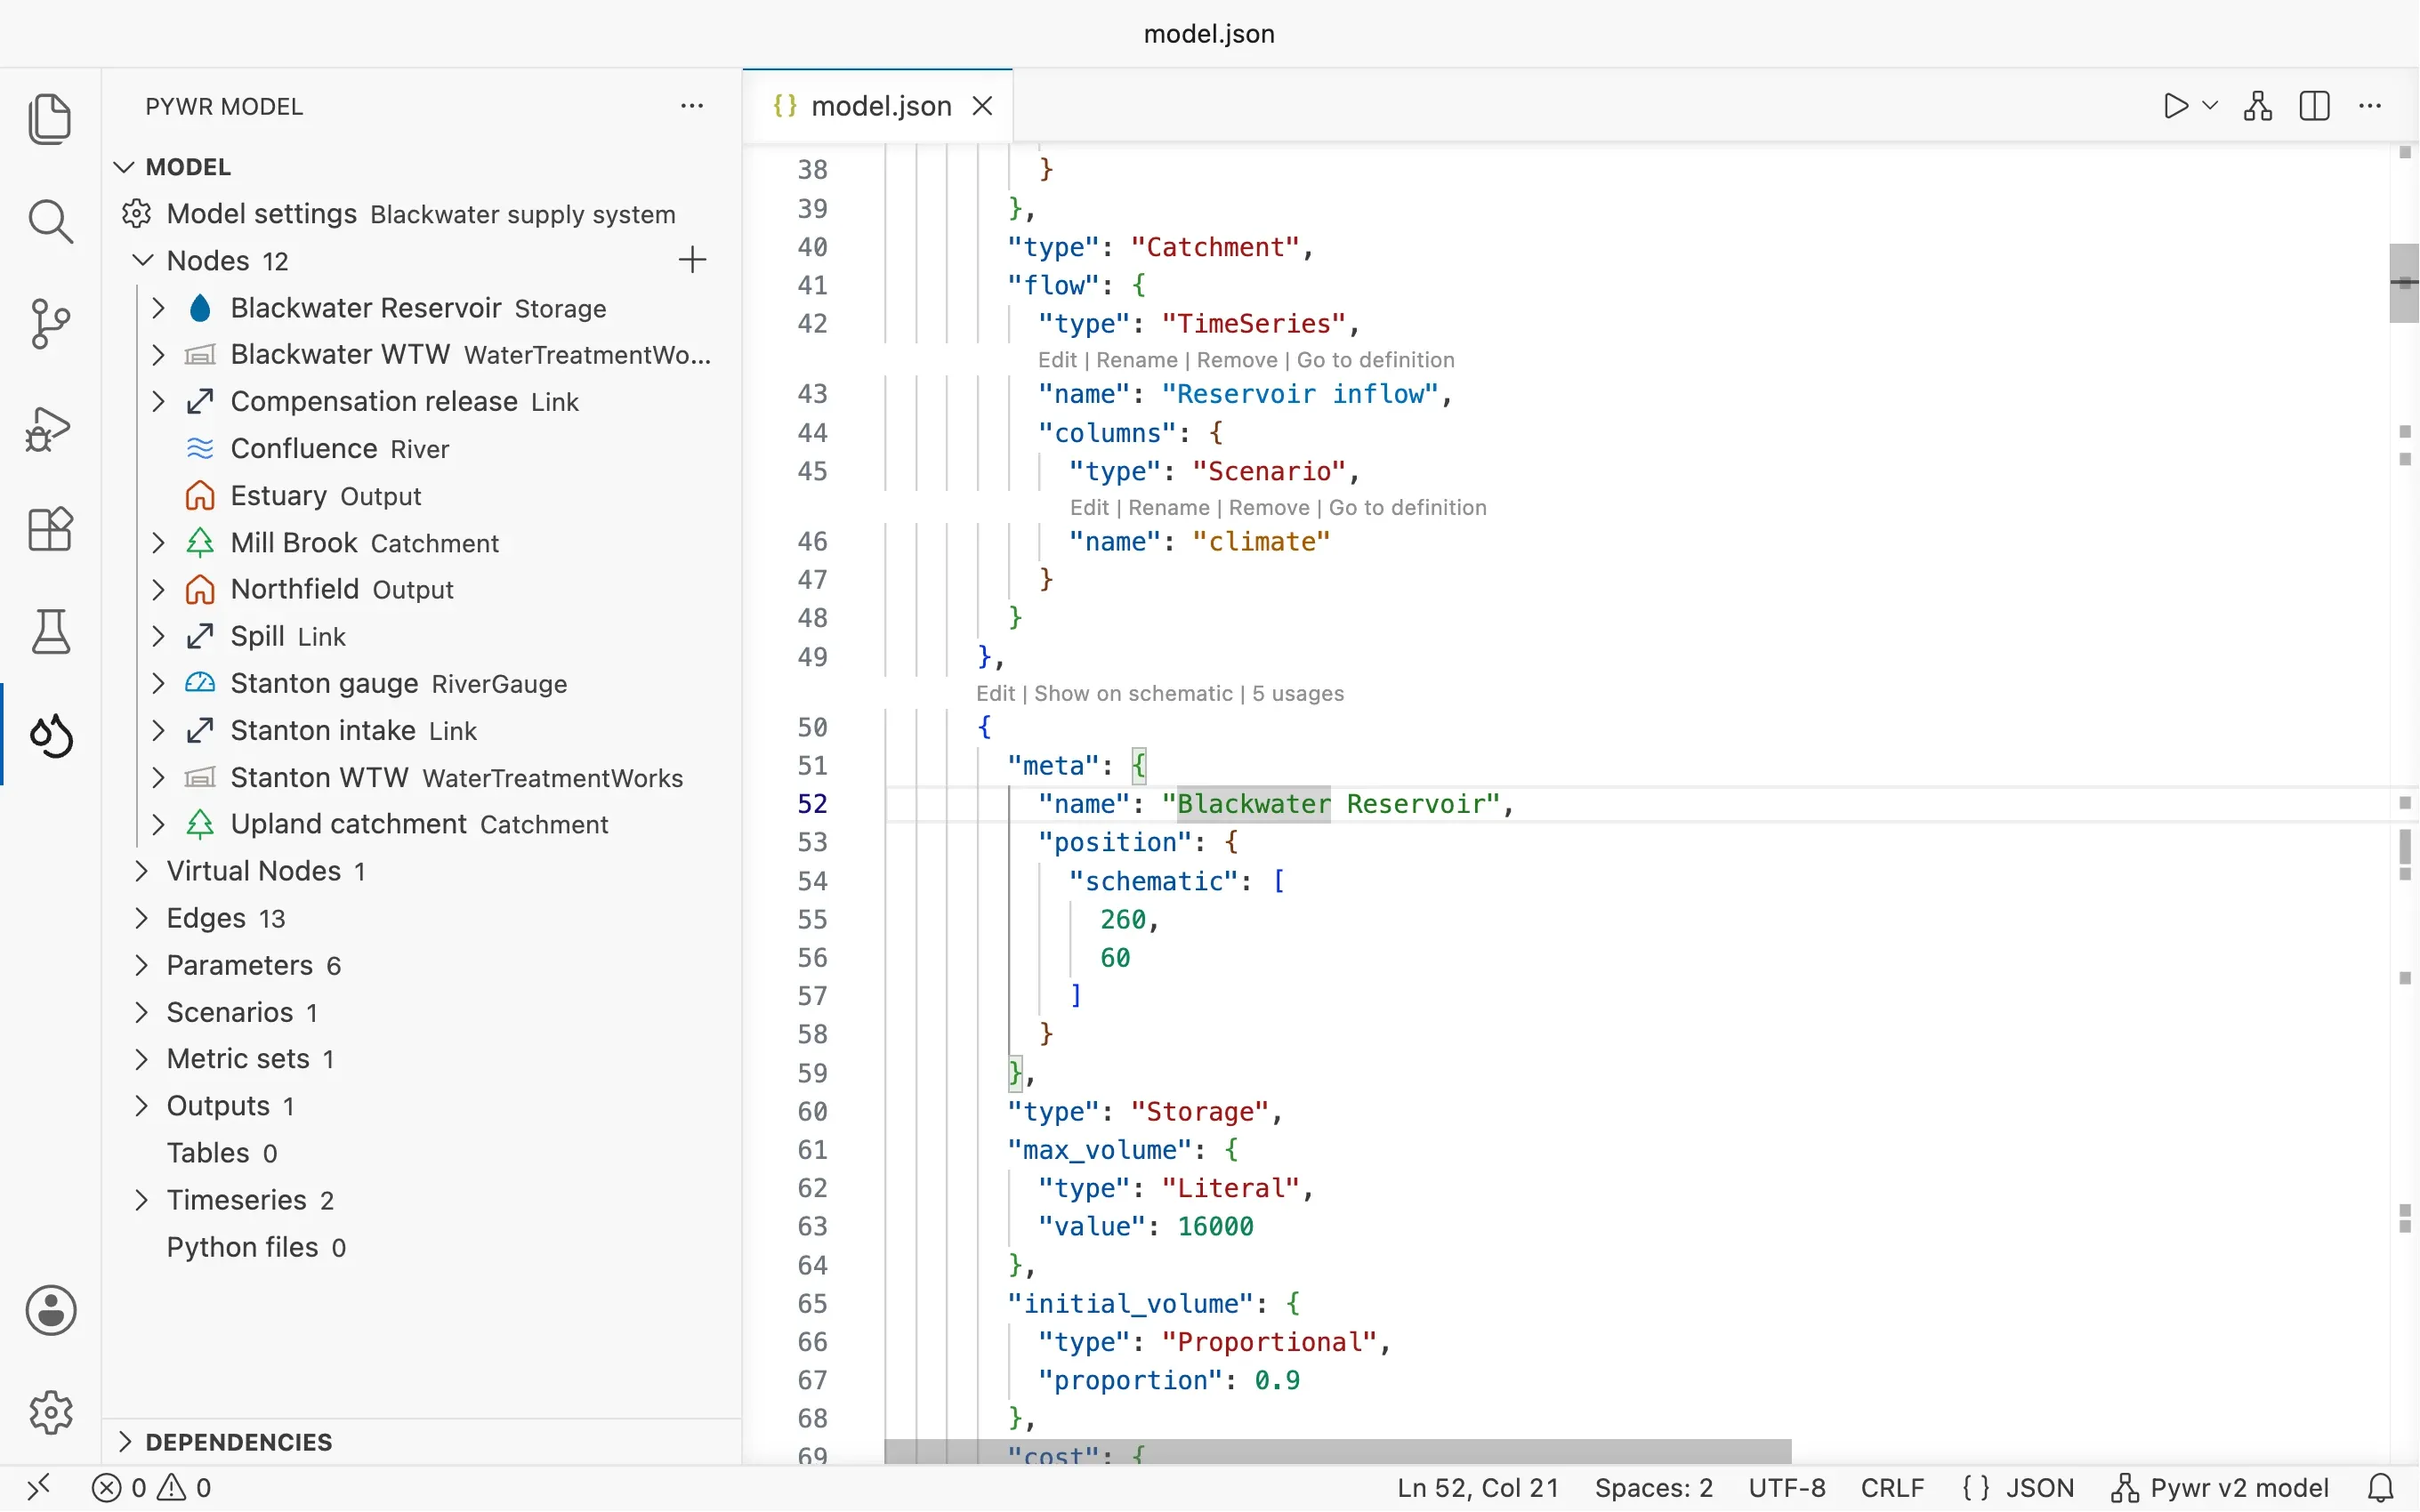Viewport: 2420px width, 1512px height.
Task: Collapse the Nodes section
Action: [143, 260]
